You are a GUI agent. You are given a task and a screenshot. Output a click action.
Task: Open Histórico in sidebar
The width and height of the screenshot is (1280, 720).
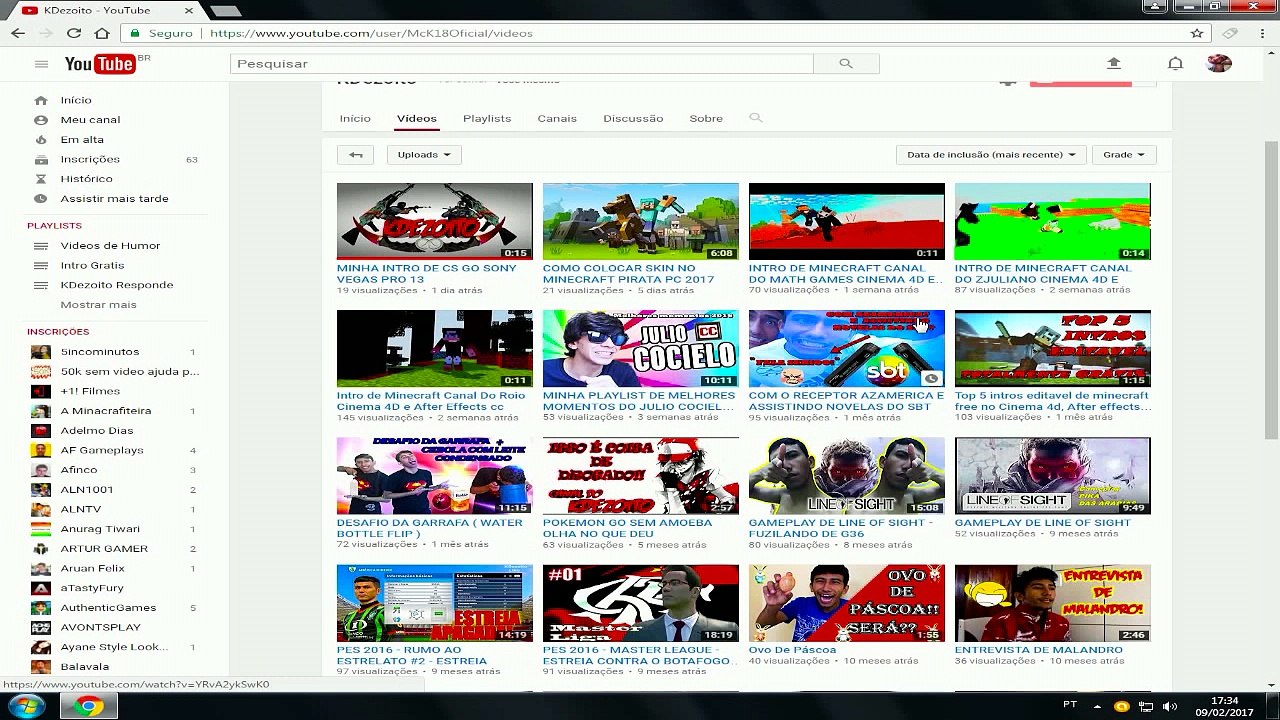[x=86, y=179]
